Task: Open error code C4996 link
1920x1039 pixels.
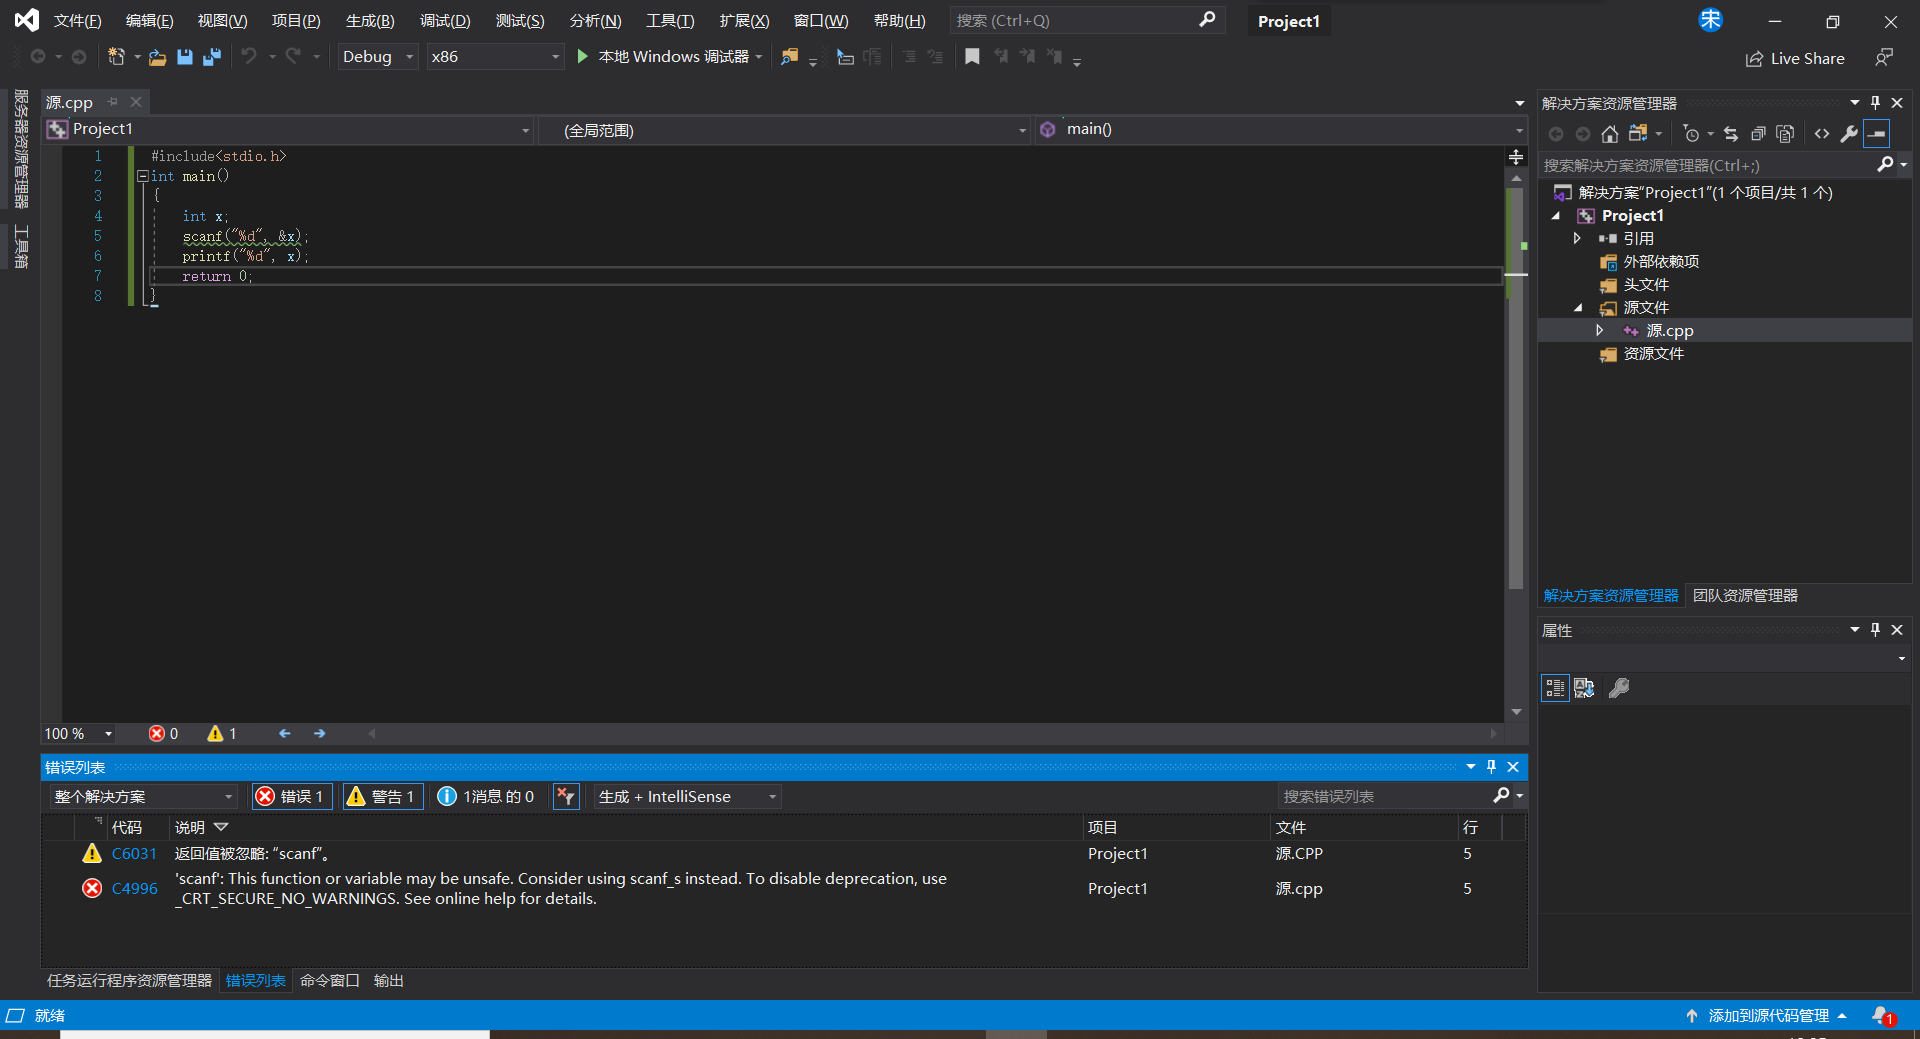Action: [x=134, y=888]
